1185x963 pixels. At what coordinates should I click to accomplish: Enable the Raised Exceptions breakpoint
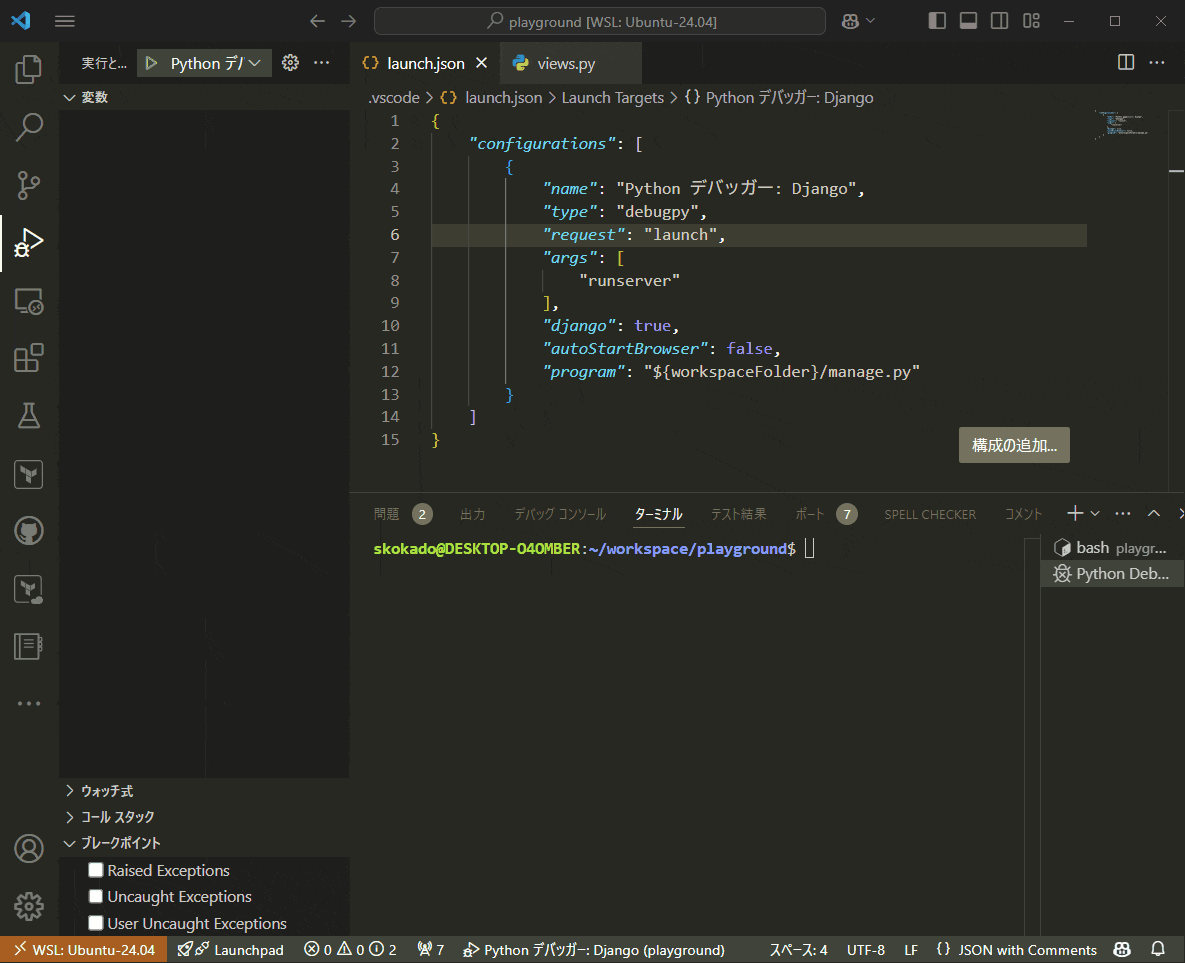pos(96,869)
